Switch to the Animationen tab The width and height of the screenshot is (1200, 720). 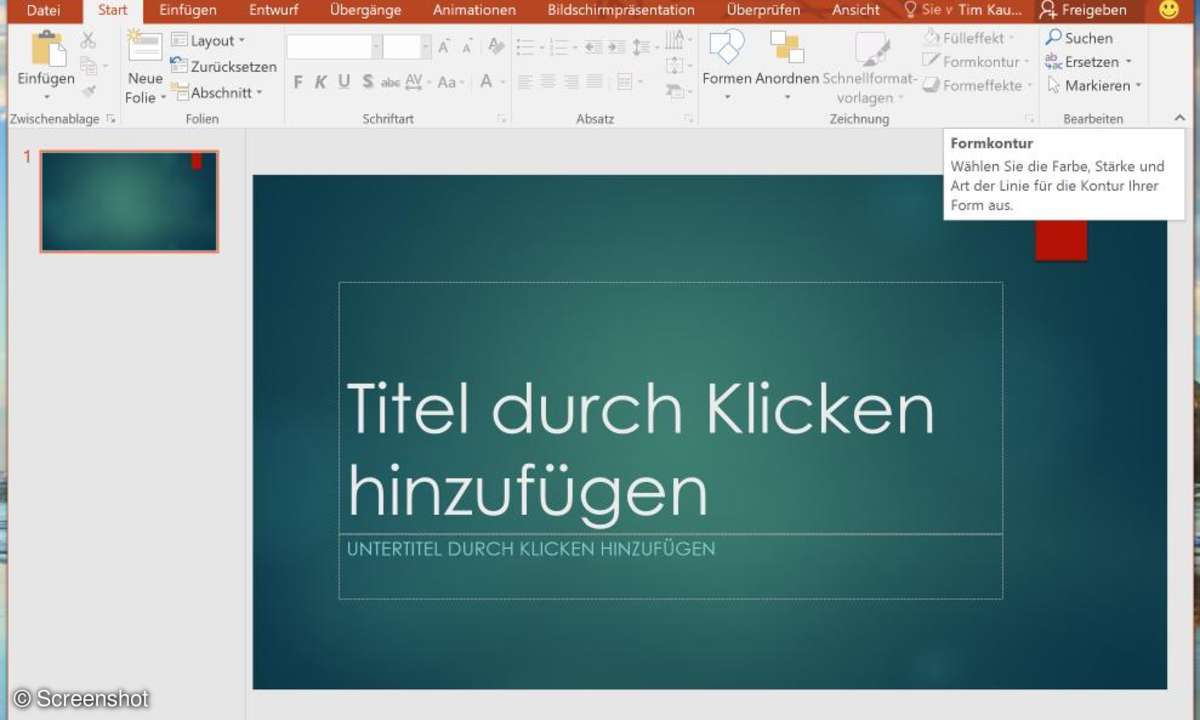coord(474,10)
